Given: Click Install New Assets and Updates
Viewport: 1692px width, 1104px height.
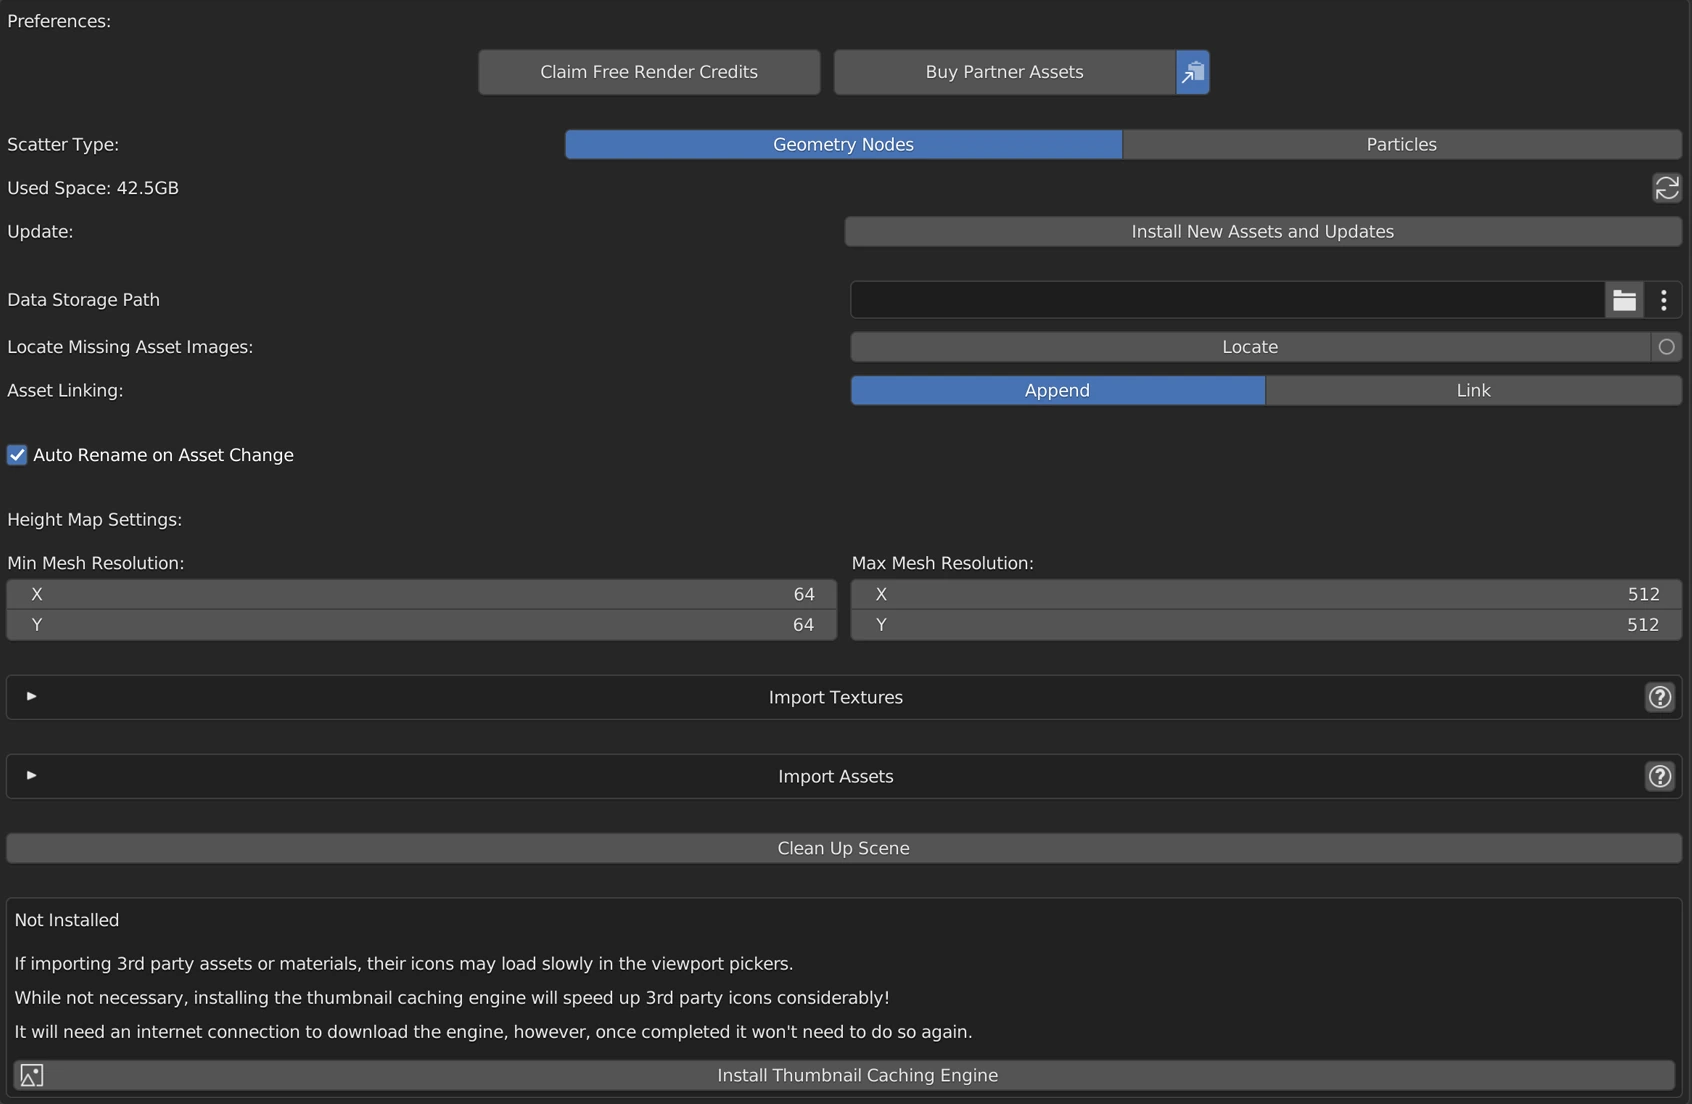Looking at the screenshot, I should point(1262,231).
